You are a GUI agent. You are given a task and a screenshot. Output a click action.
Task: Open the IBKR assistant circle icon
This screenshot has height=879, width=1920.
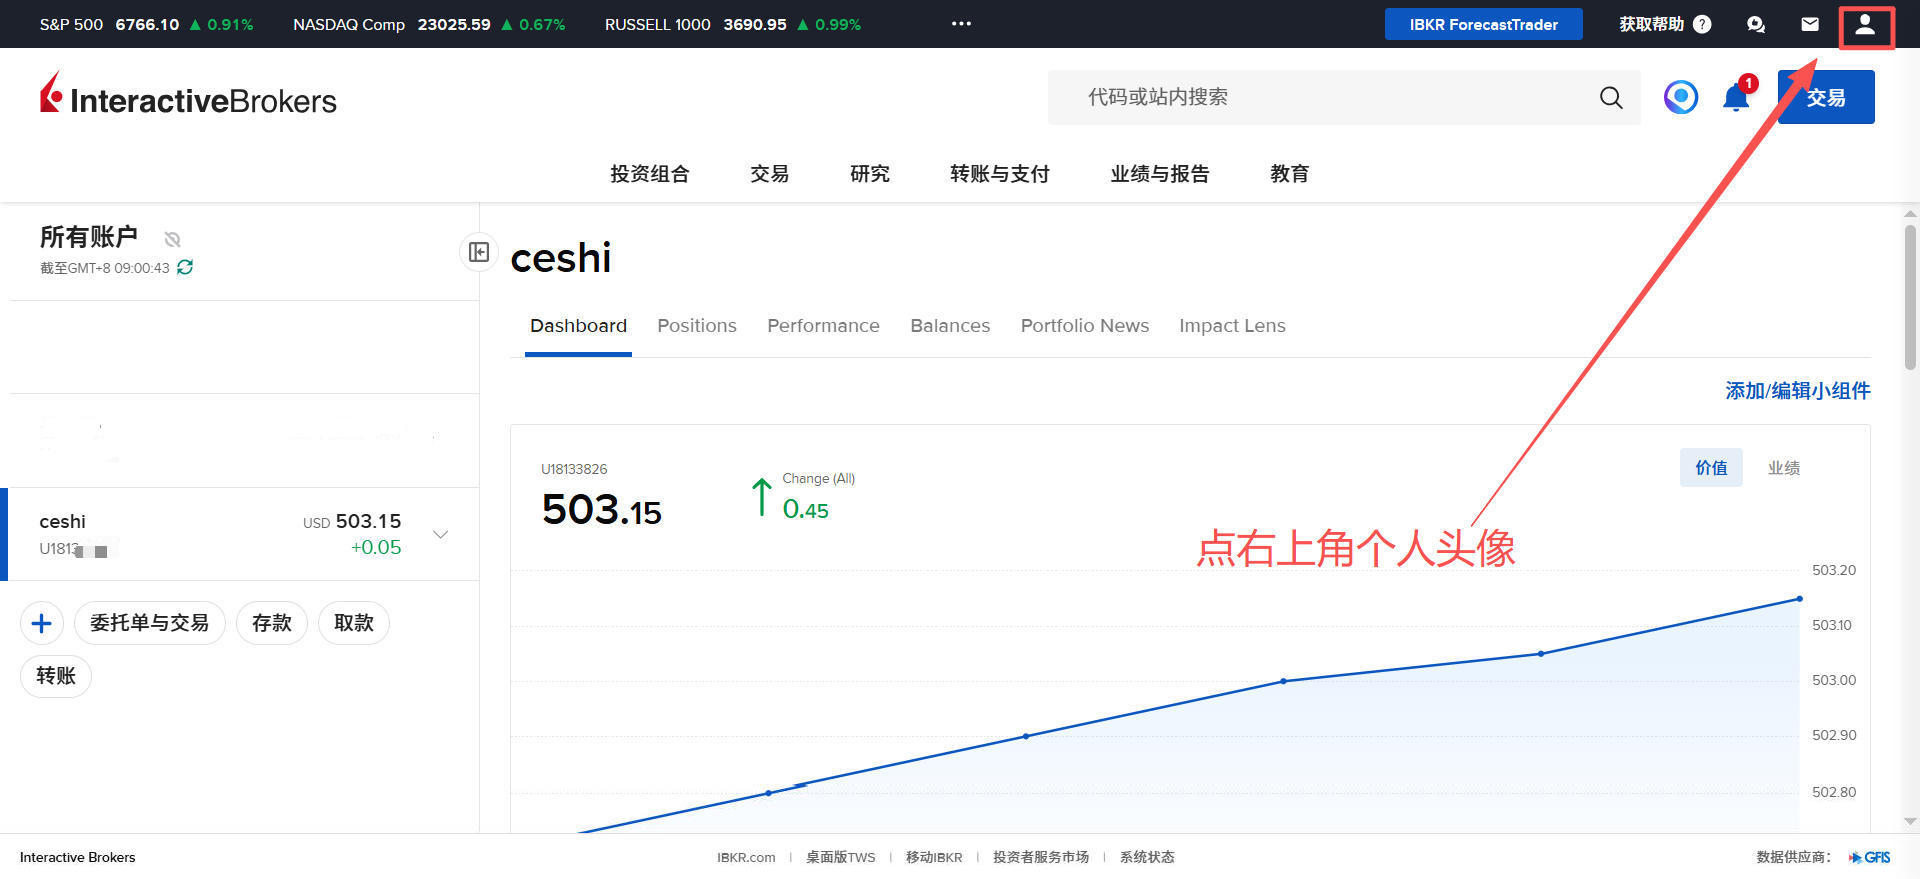pyautogui.click(x=1680, y=97)
